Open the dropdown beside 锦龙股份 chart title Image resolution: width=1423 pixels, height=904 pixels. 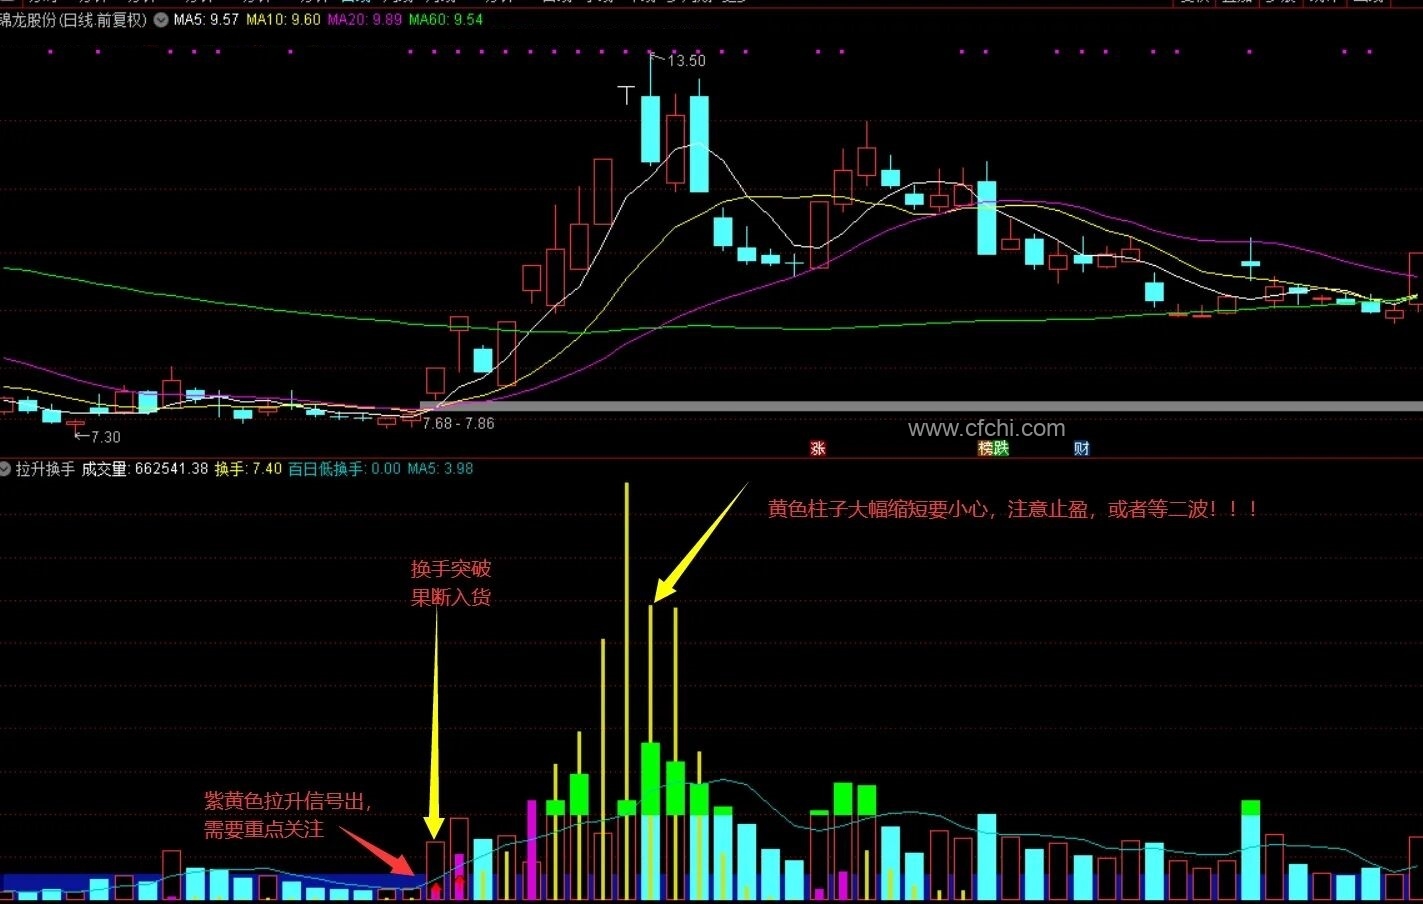point(160,19)
